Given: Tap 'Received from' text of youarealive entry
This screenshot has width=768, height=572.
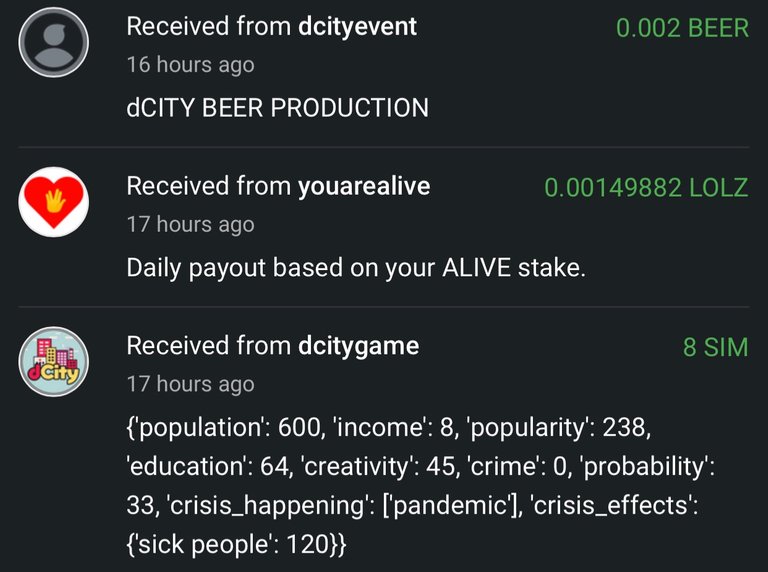Looking at the screenshot, I should point(209,186).
